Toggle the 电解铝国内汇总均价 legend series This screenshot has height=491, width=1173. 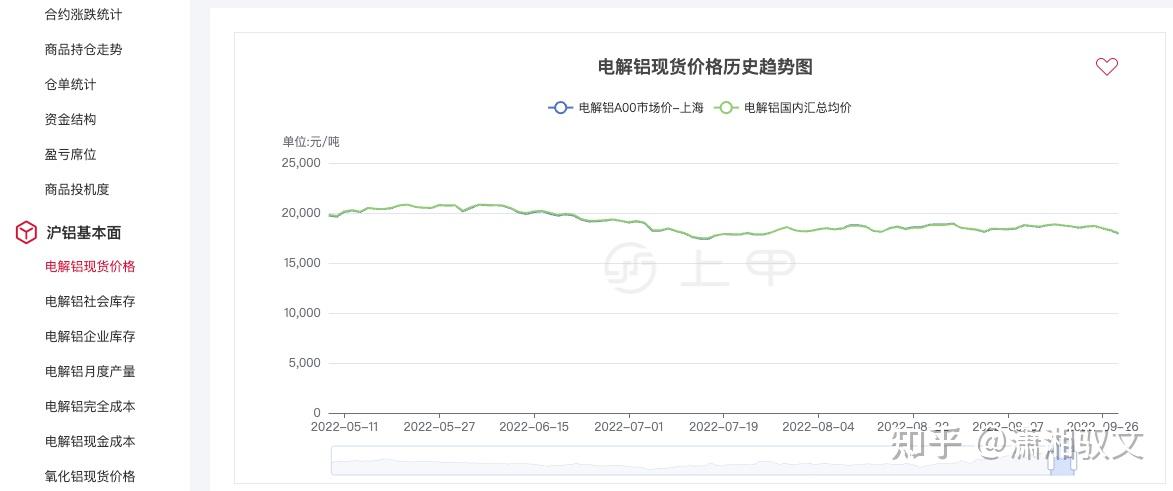(x=797, y=108)
